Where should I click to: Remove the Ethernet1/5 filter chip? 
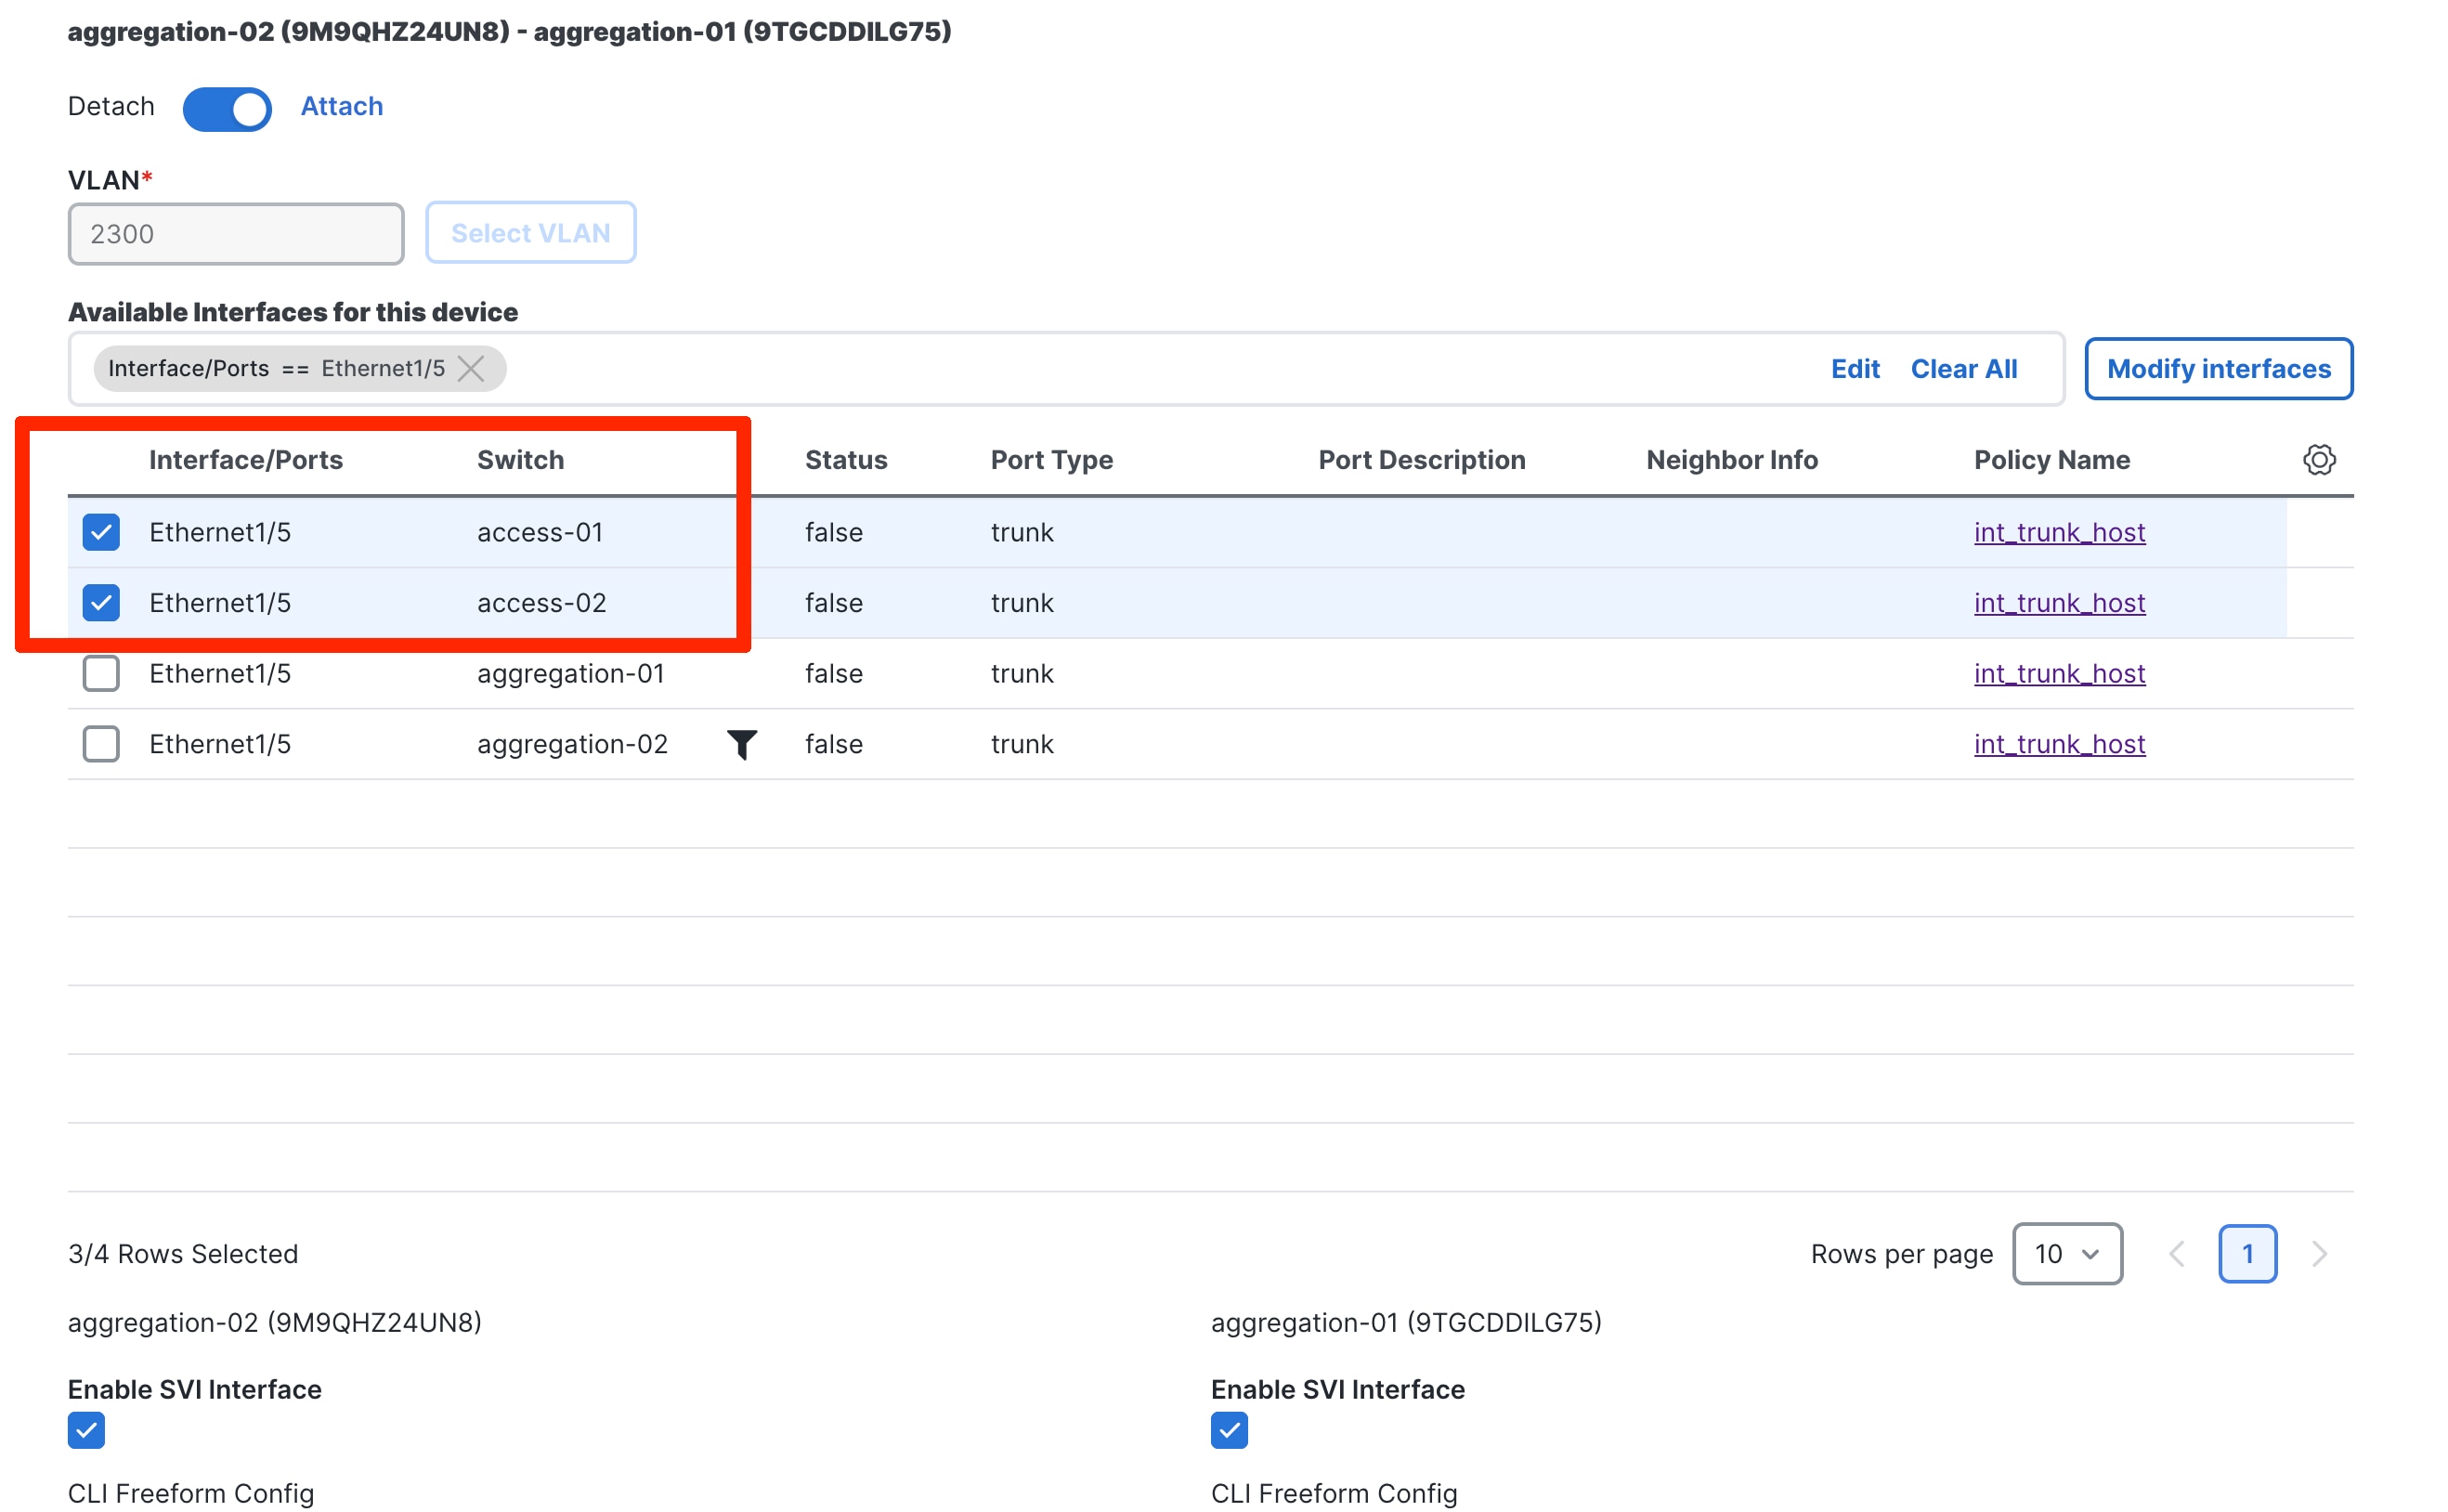click(x=471, y=368)
